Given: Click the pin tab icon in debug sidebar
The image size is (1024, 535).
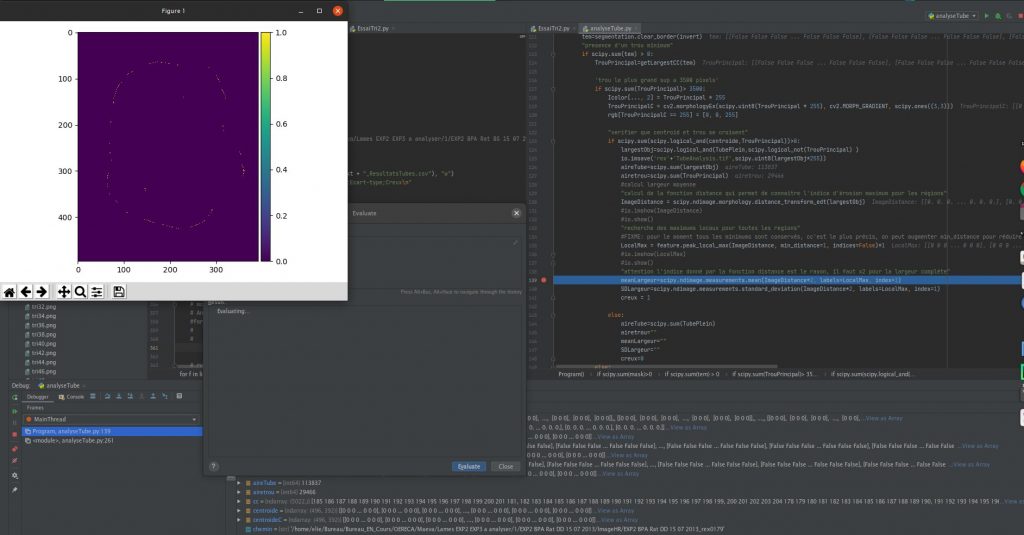Looking at the screenshot, I should (14, 489).
